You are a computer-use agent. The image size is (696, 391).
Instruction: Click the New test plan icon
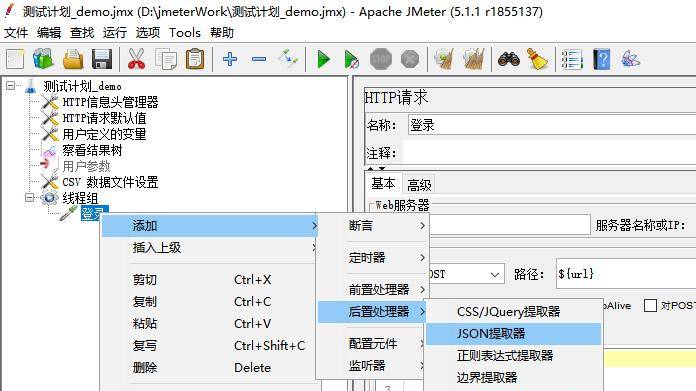tap(15, 59)
